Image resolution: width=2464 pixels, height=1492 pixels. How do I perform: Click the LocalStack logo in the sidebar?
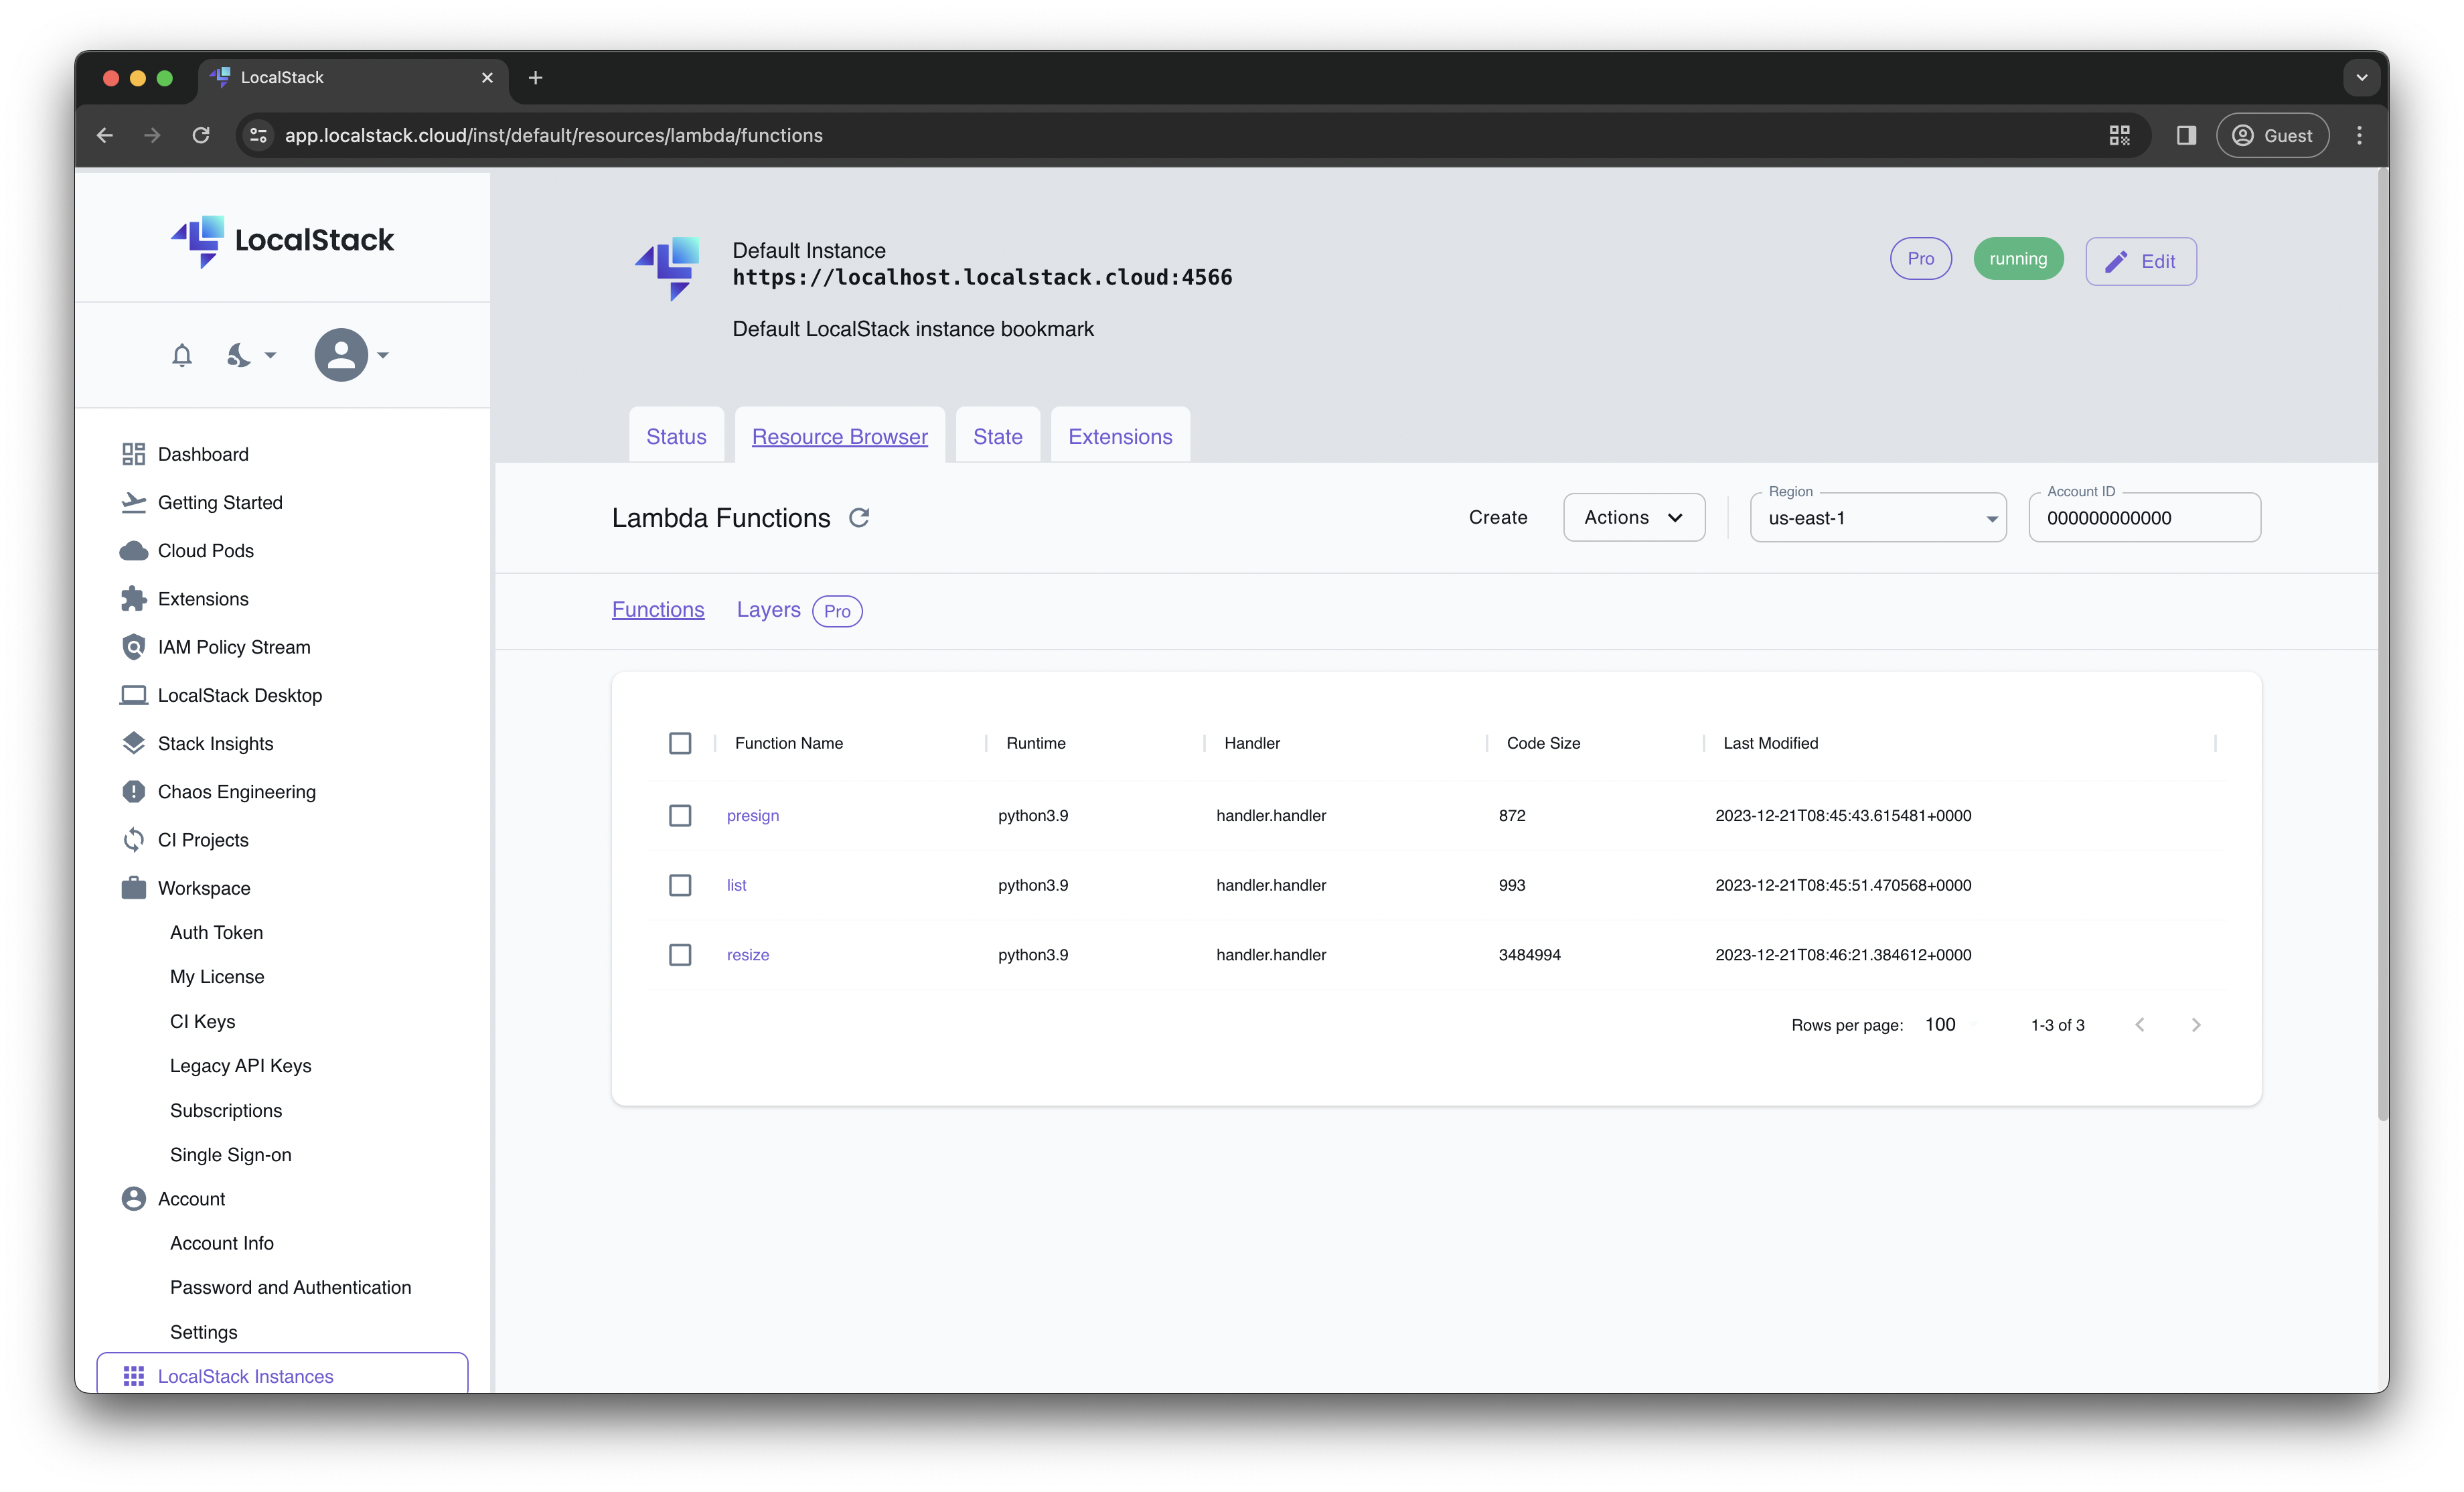click(x=283, y=240)
